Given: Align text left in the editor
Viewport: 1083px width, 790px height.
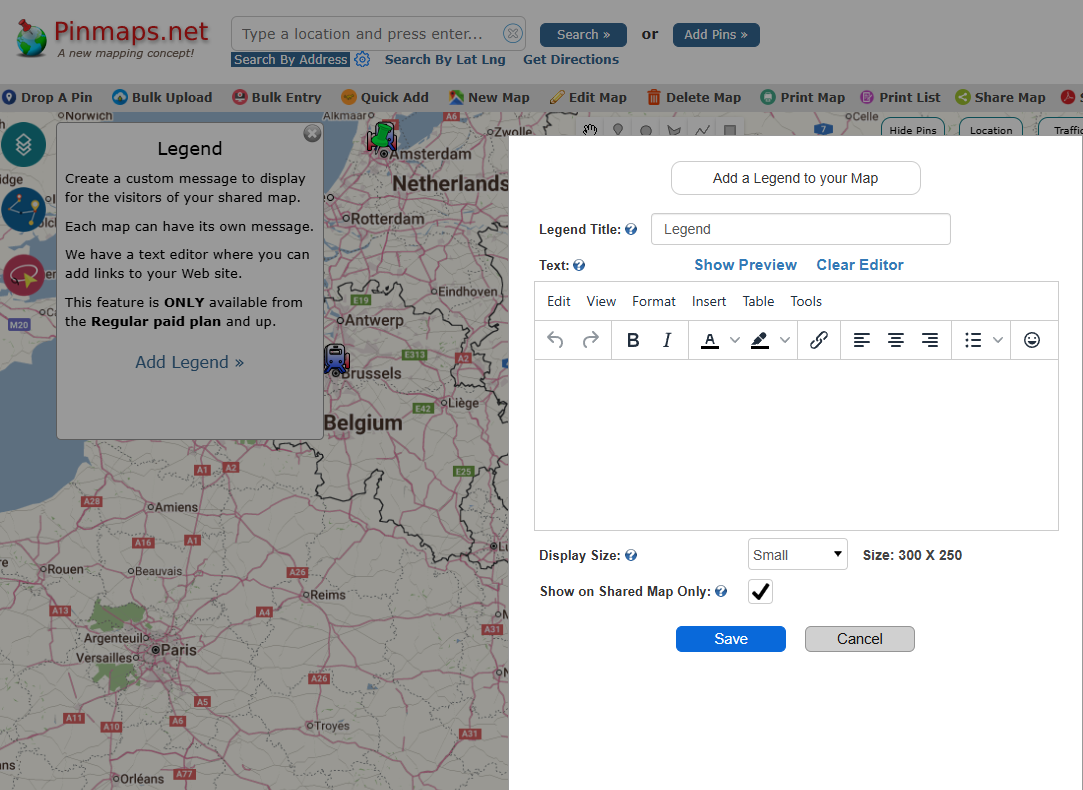Looking at the screenshot, I should coord(861,340).
